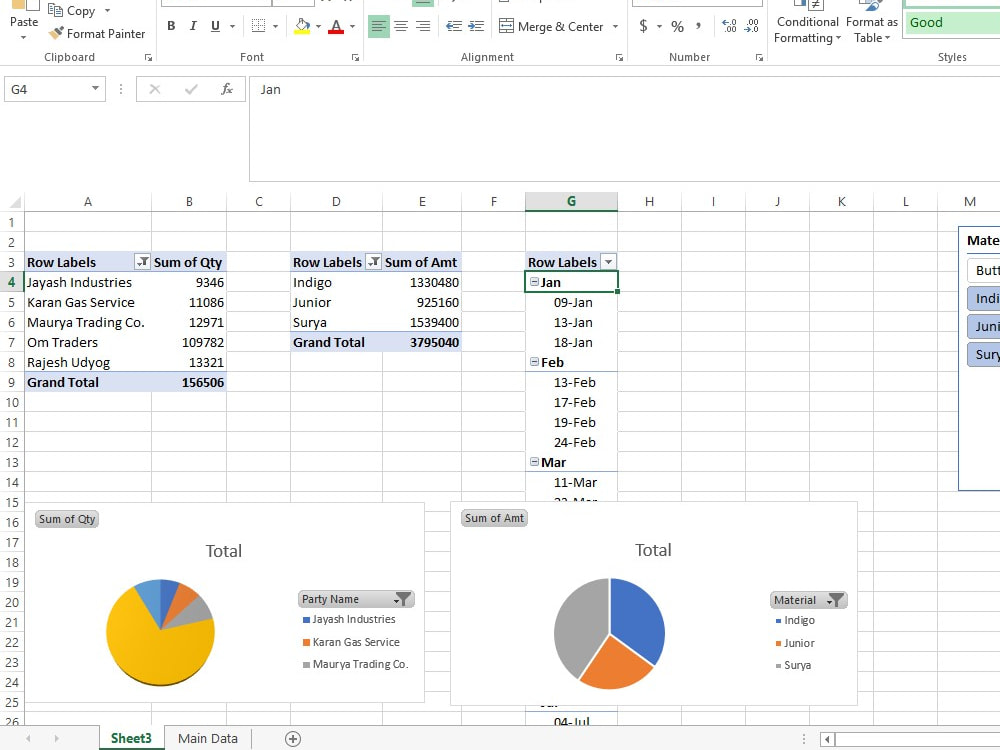
Task: Click in the formula bar text area
Action: click(624, 129)
